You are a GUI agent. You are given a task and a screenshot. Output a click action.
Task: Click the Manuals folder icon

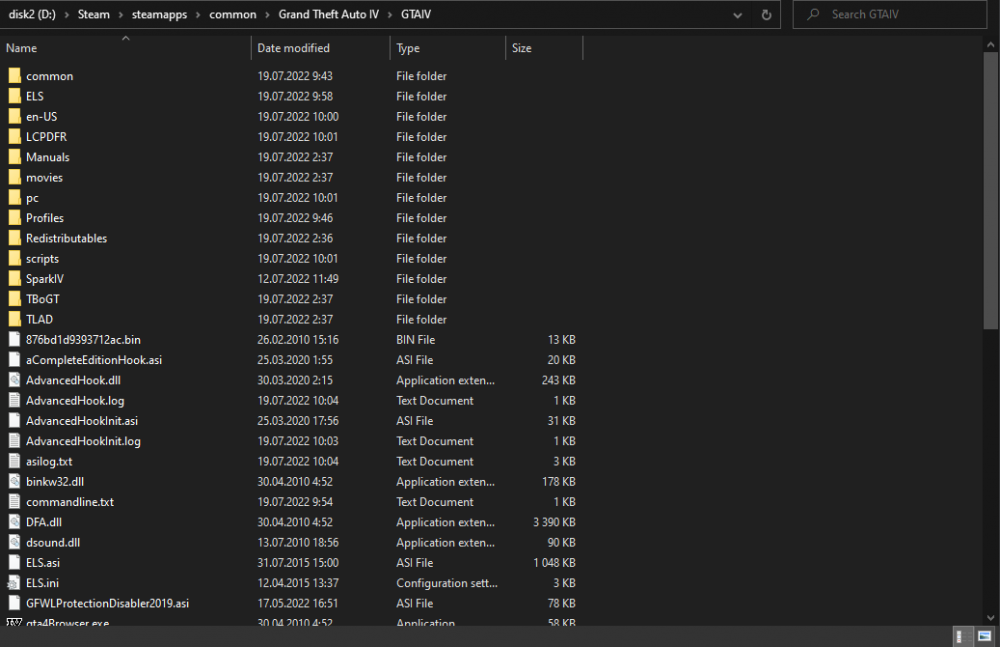click(15, 157)
